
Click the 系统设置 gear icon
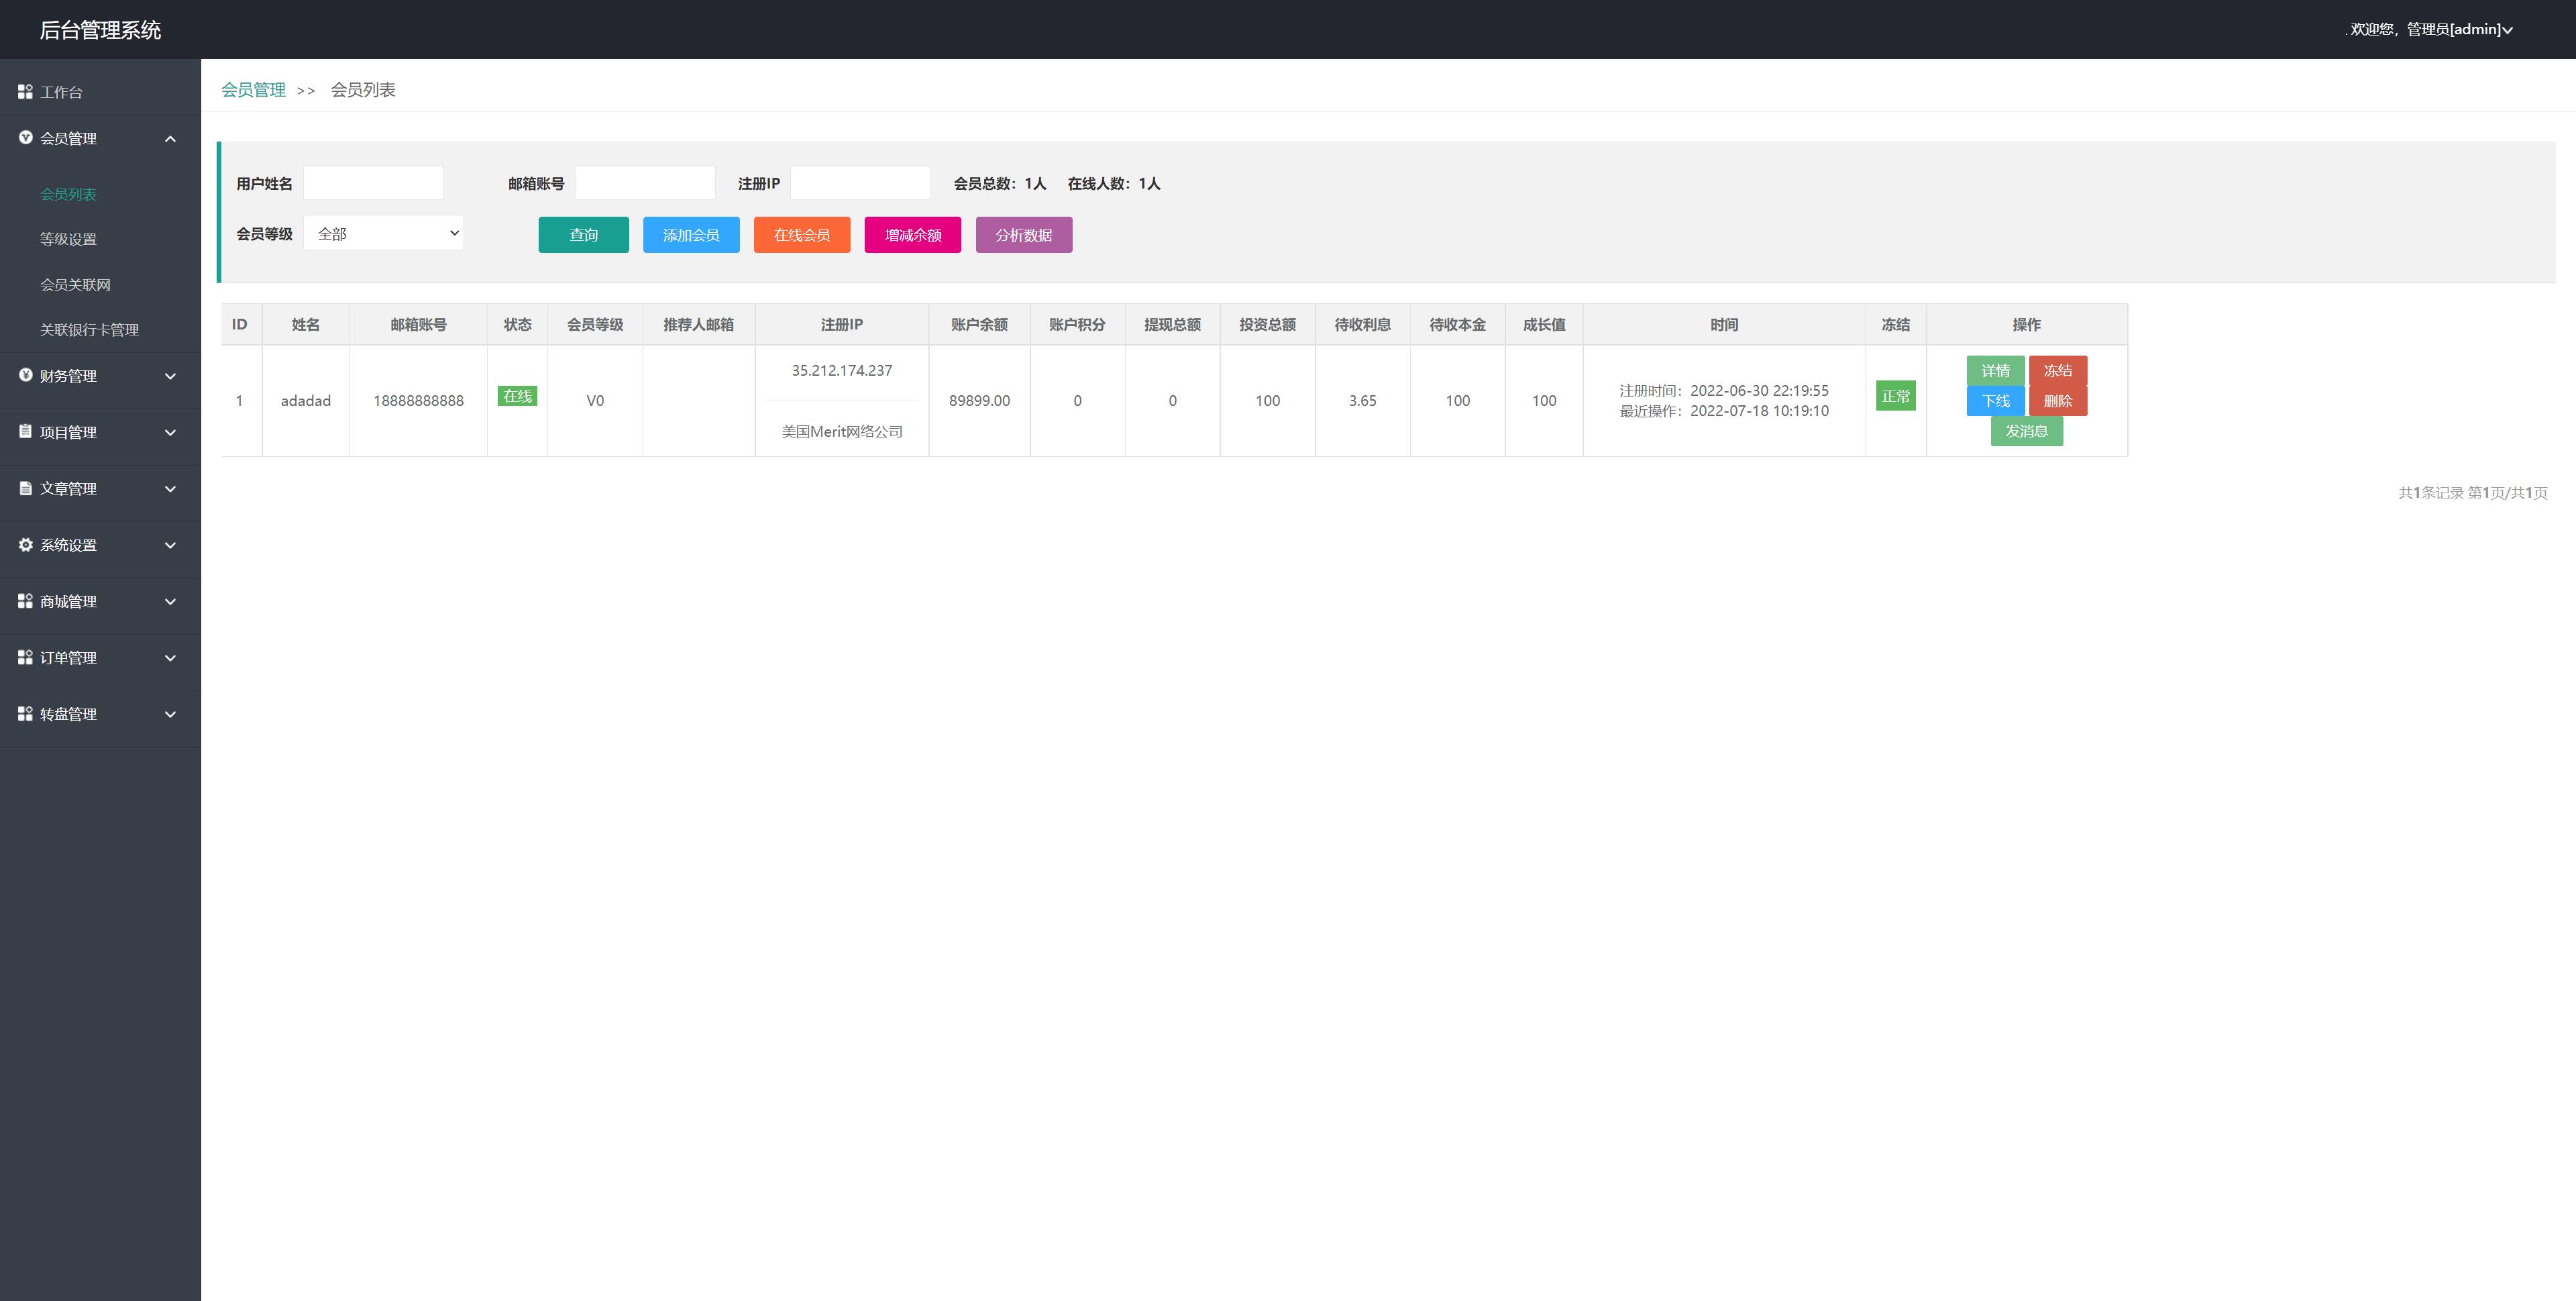pos(25,544)
